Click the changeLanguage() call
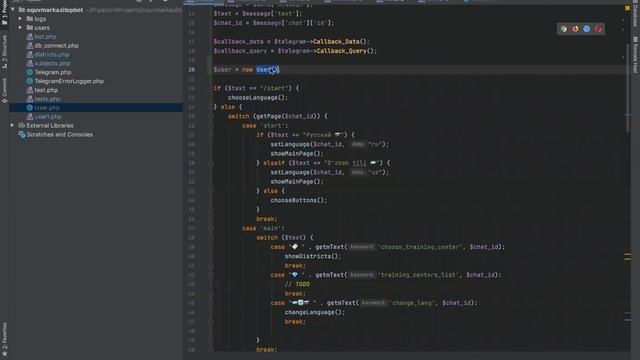The width and height of the screenshot is (640, 360). pos(314,312)
